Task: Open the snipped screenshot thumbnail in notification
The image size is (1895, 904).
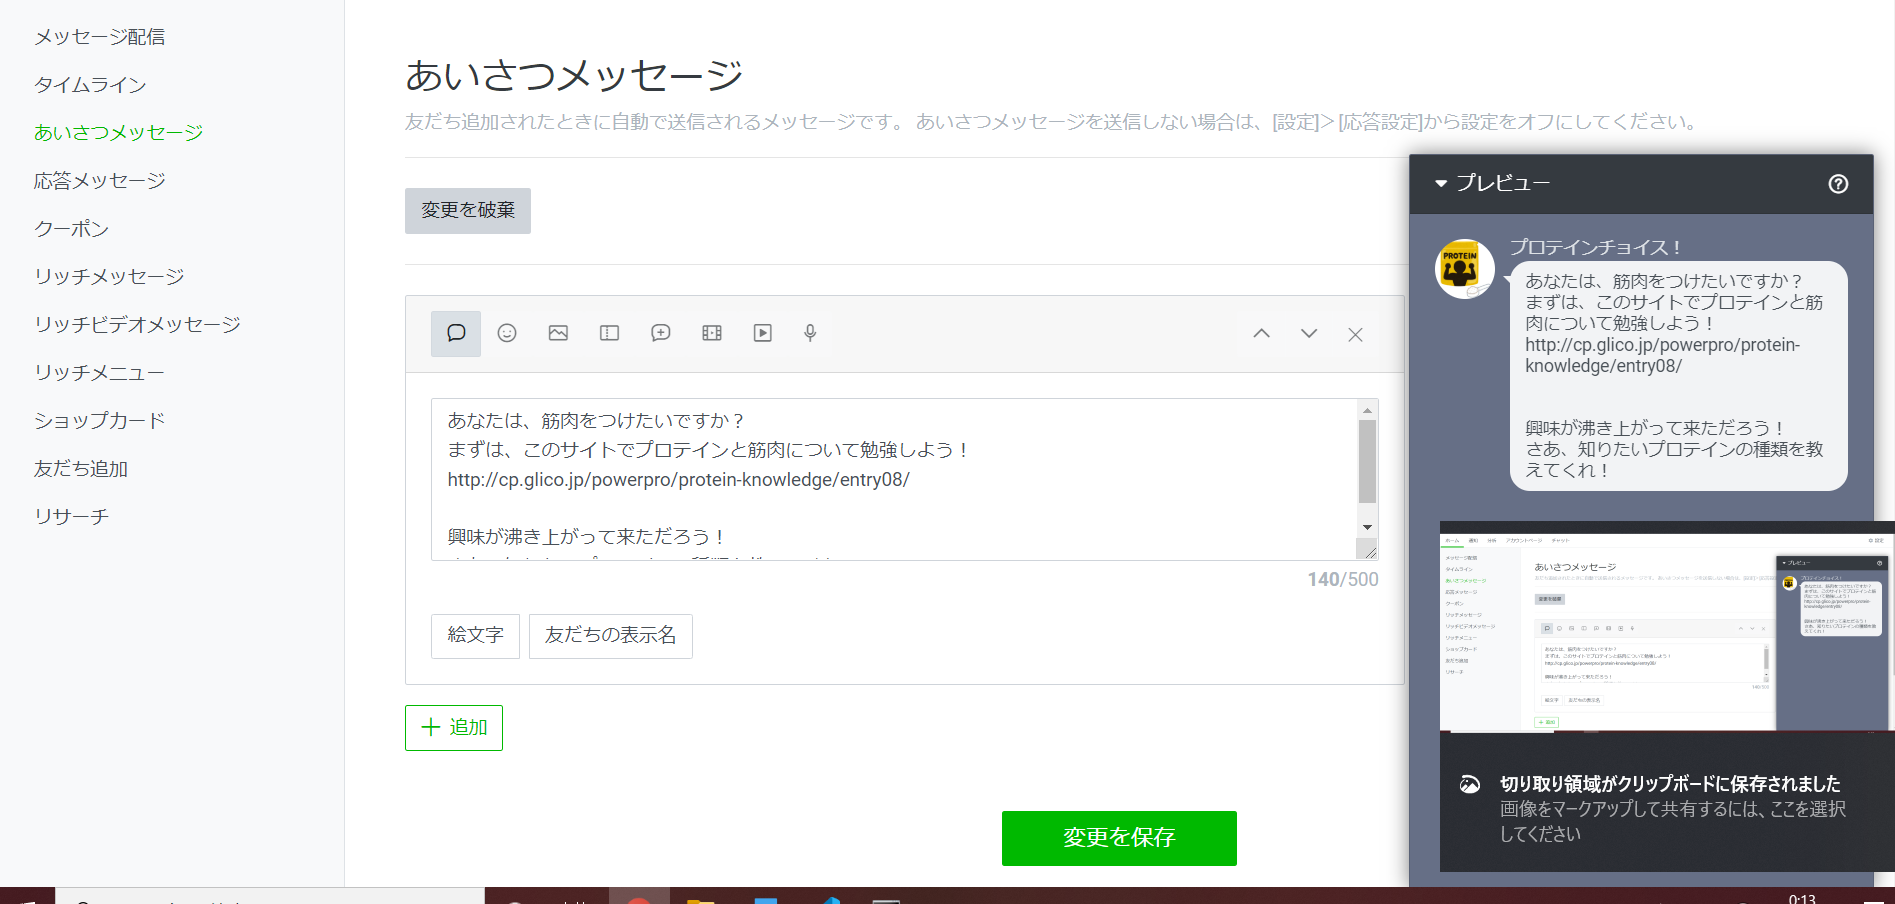Action: point(1667,627)
